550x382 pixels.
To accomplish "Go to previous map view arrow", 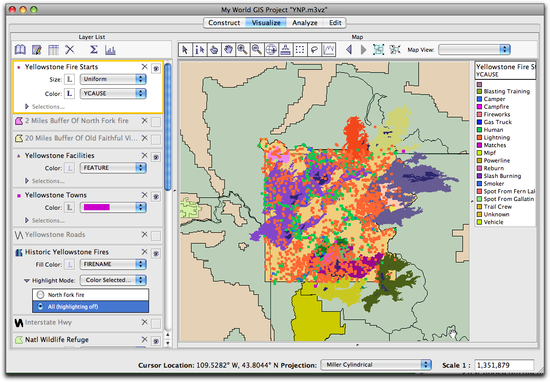I will click(x=349, y=49).
